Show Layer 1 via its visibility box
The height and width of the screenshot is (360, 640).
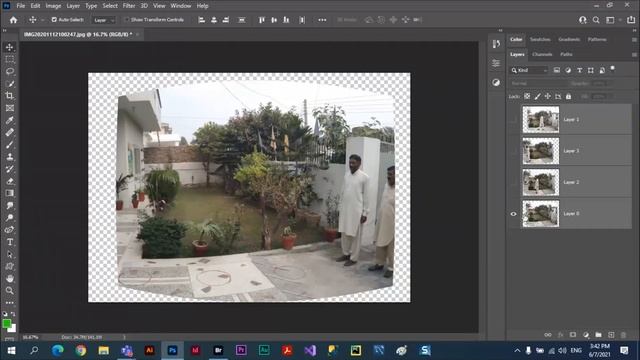tap(513, 120)
